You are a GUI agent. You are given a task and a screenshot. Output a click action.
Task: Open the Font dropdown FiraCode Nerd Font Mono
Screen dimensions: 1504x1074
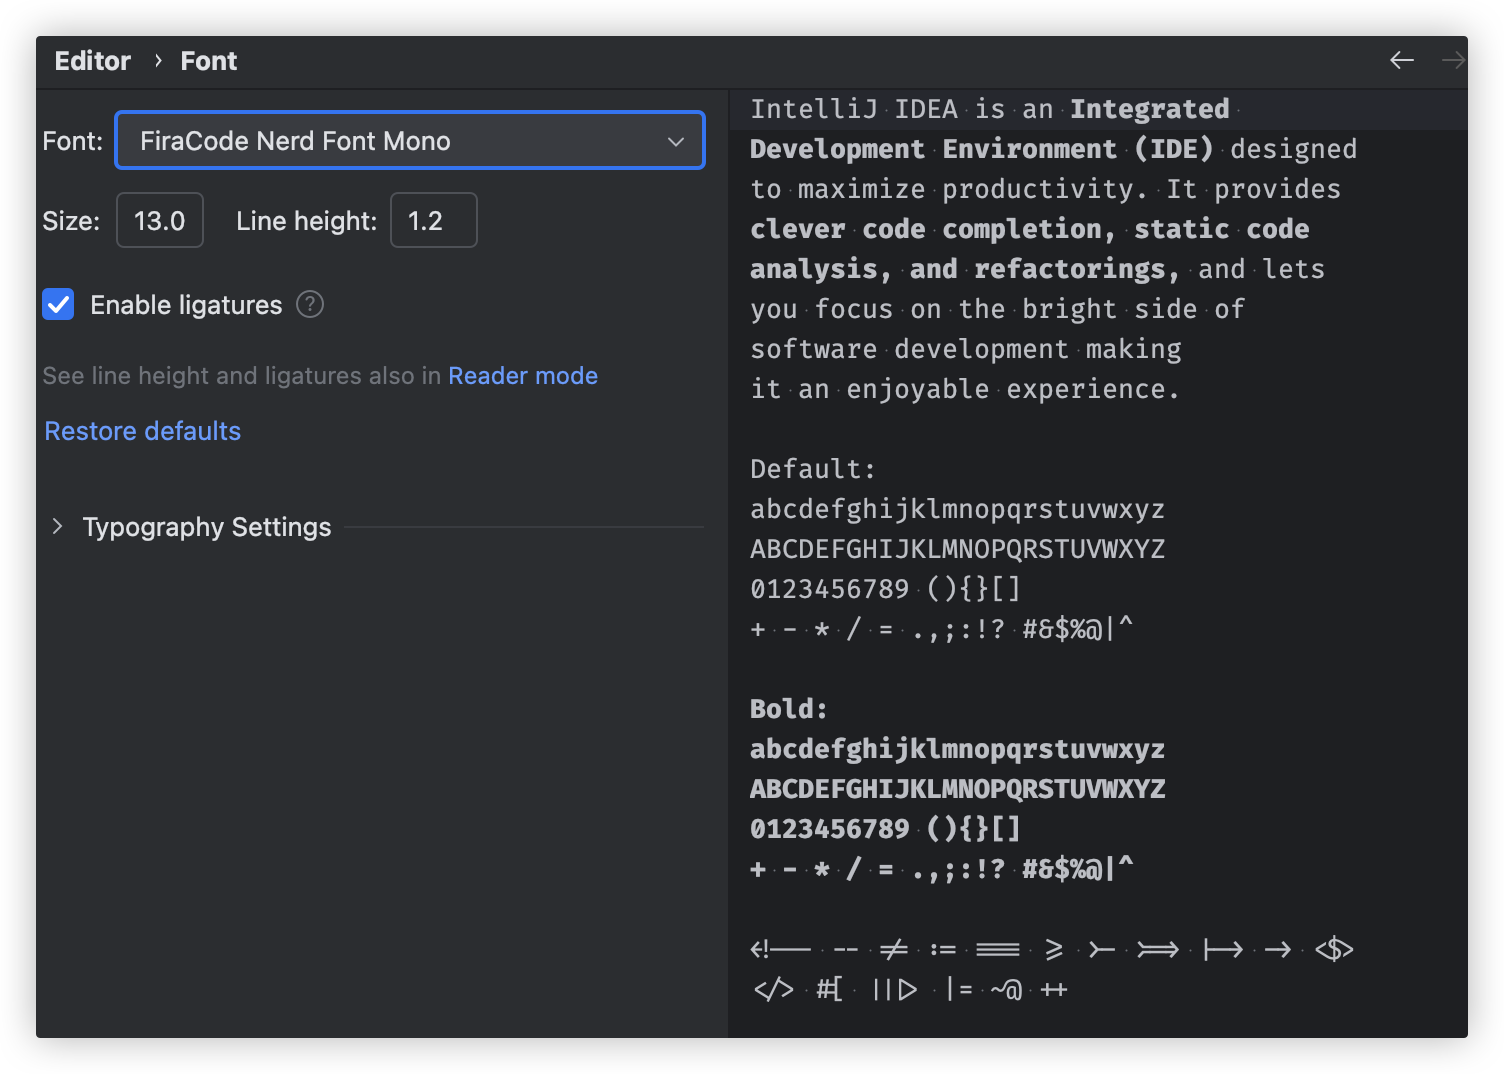pyautogui.click(x=410, y=140)
